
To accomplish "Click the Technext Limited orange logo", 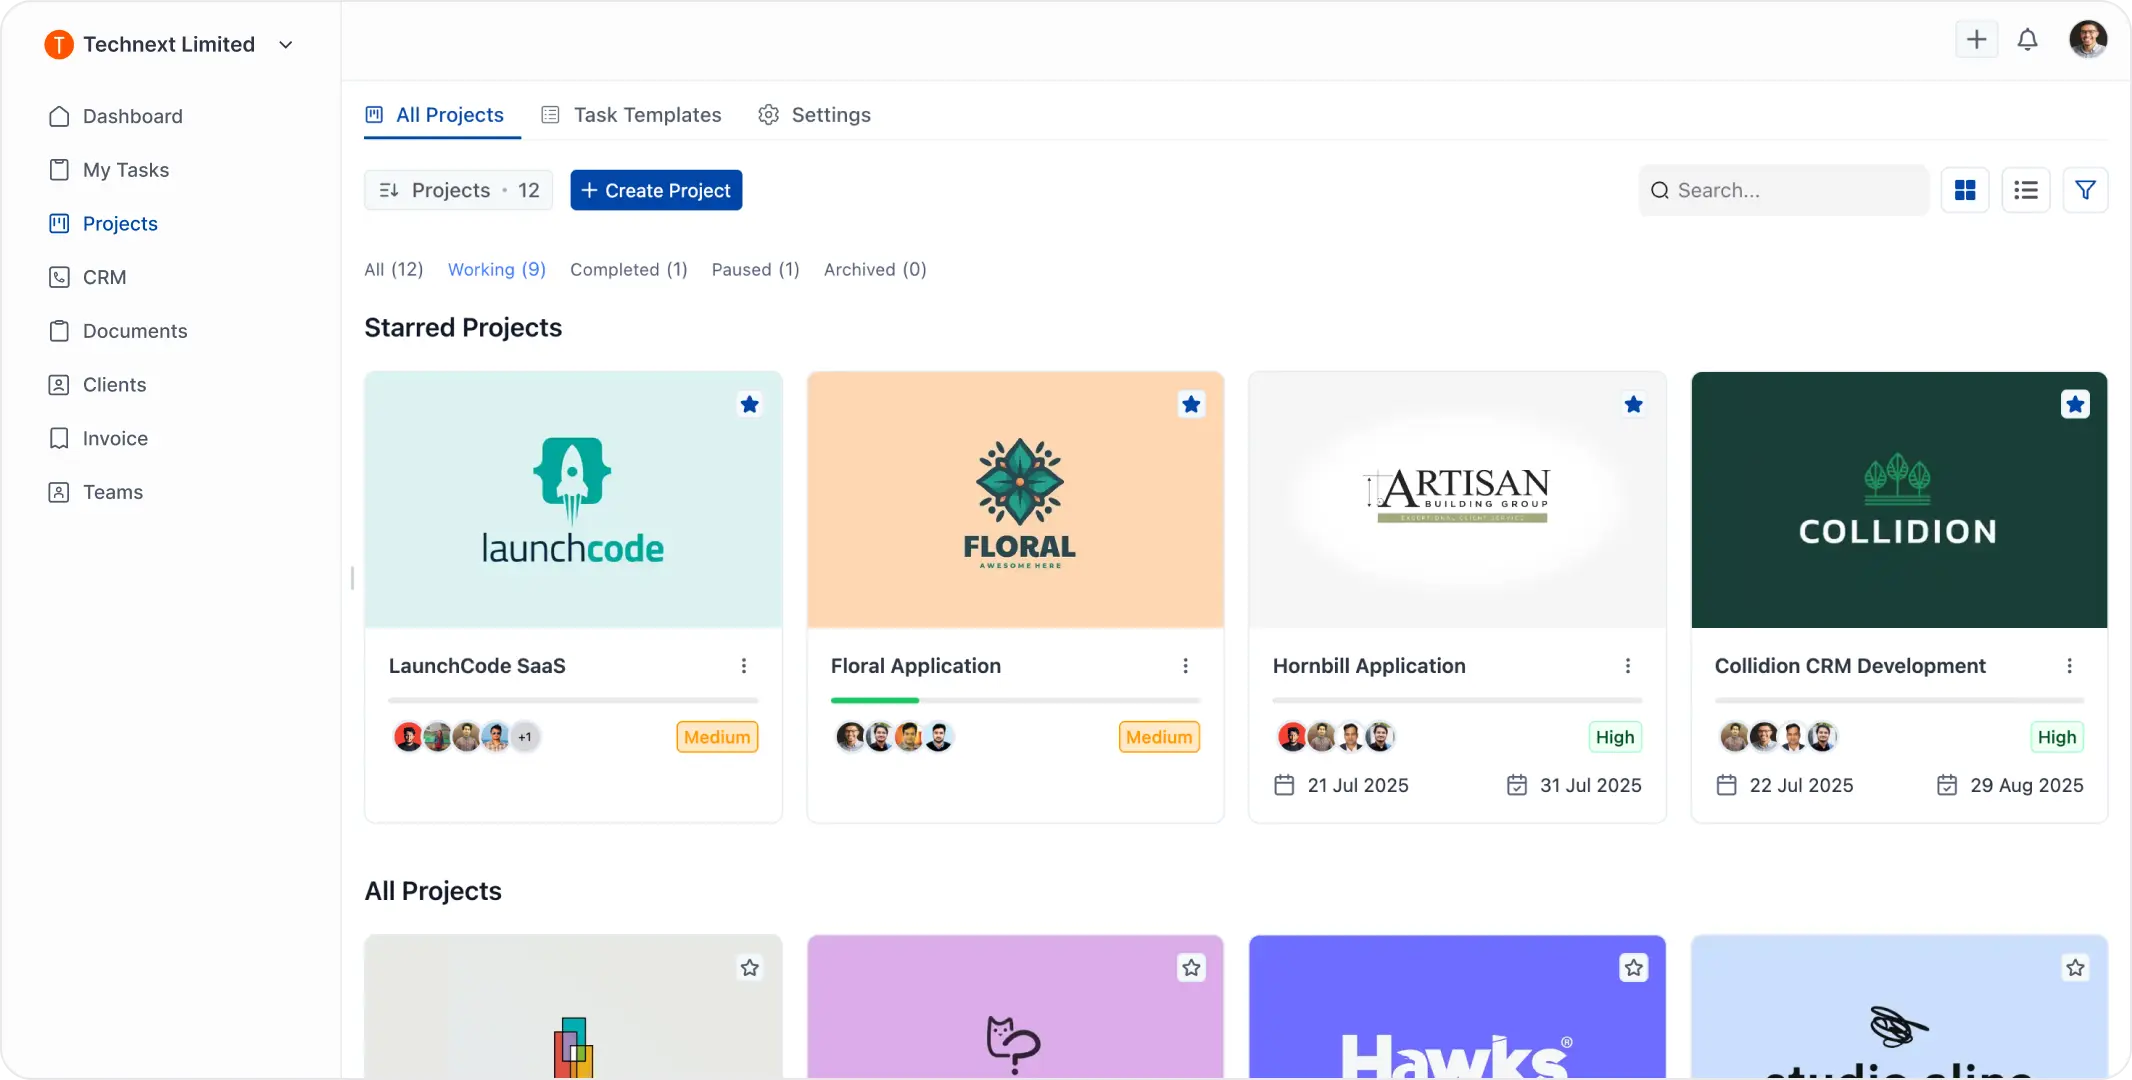I will (59, 44).
